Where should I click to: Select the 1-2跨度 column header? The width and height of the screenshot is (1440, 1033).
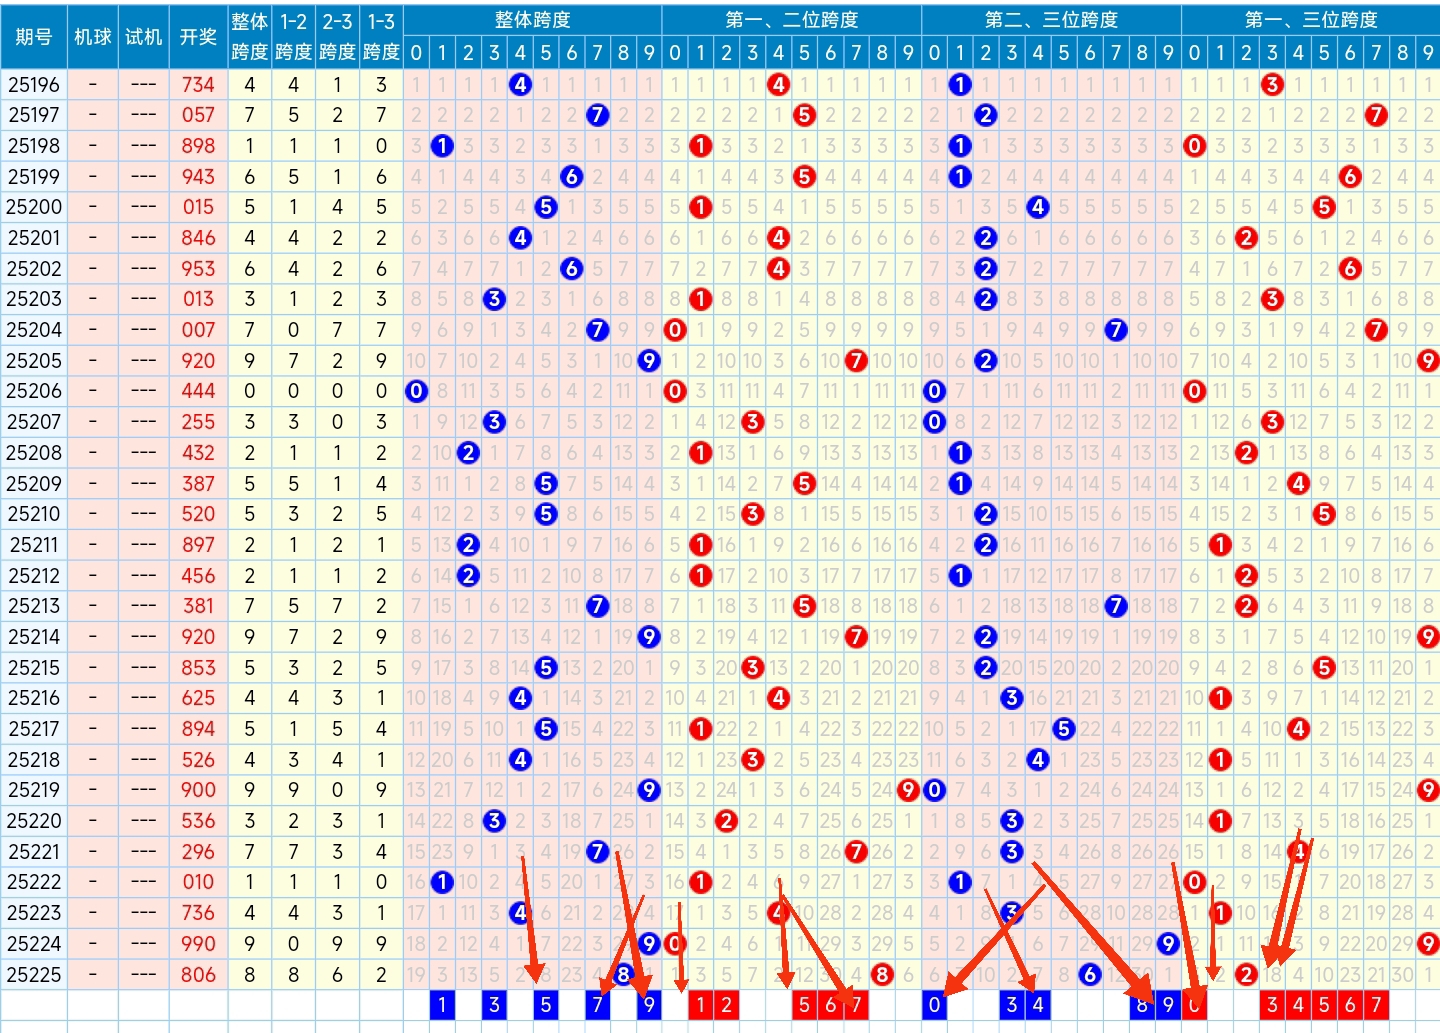coord(294,37)
